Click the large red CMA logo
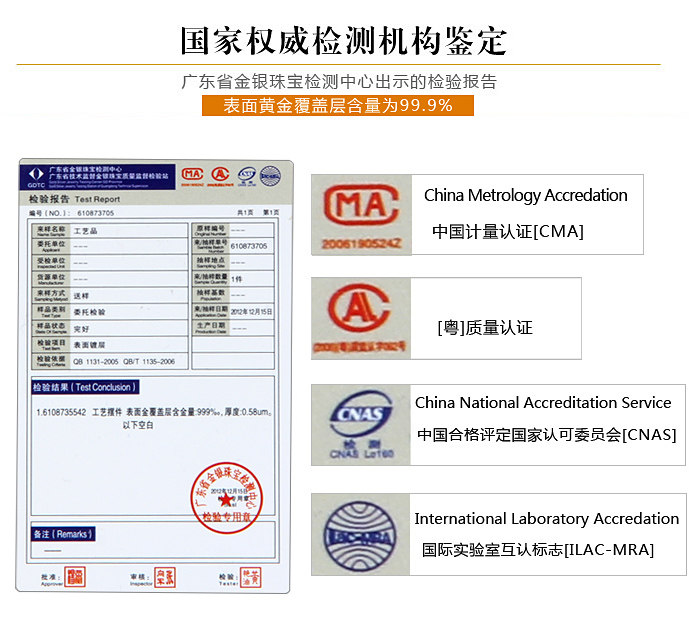 pyautogui.click(x=361, y=213)
